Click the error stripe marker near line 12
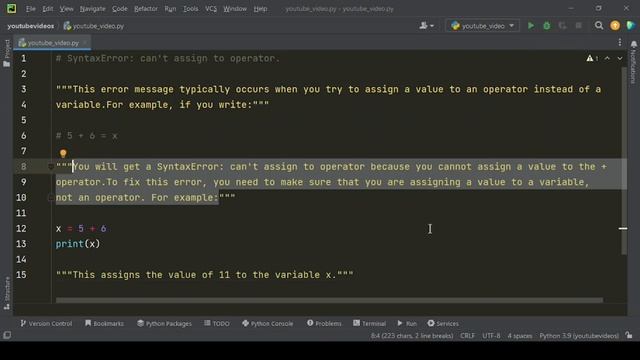Image resolution: width=640 pixels, height=360 pixels. pyautogui.click(x=623, y=229)
